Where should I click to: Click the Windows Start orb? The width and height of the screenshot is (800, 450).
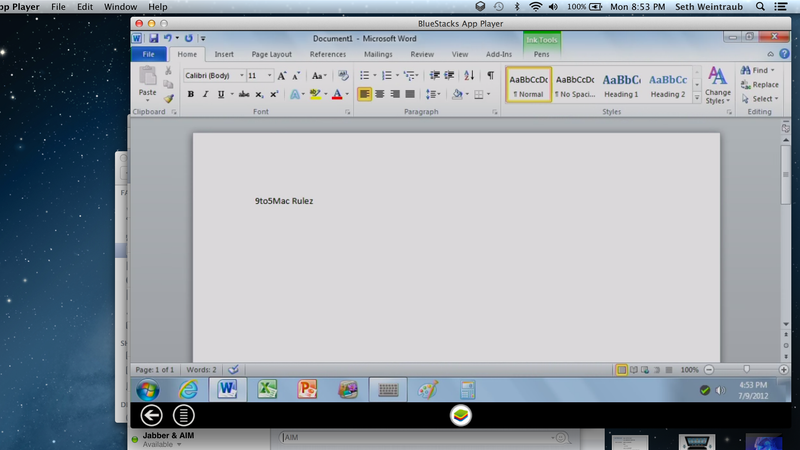click(147, 390)
